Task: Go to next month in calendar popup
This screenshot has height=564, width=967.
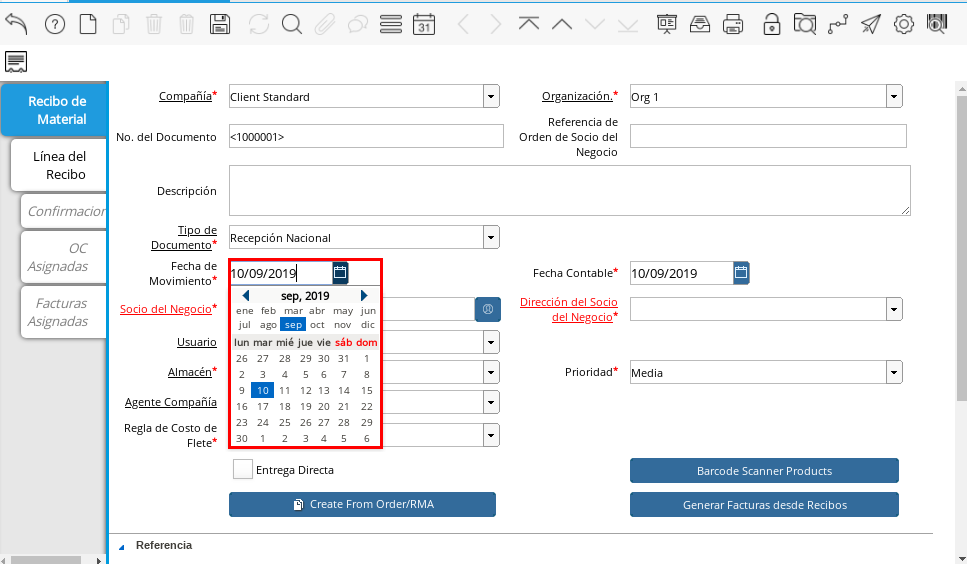Action: tap(364, 296)
